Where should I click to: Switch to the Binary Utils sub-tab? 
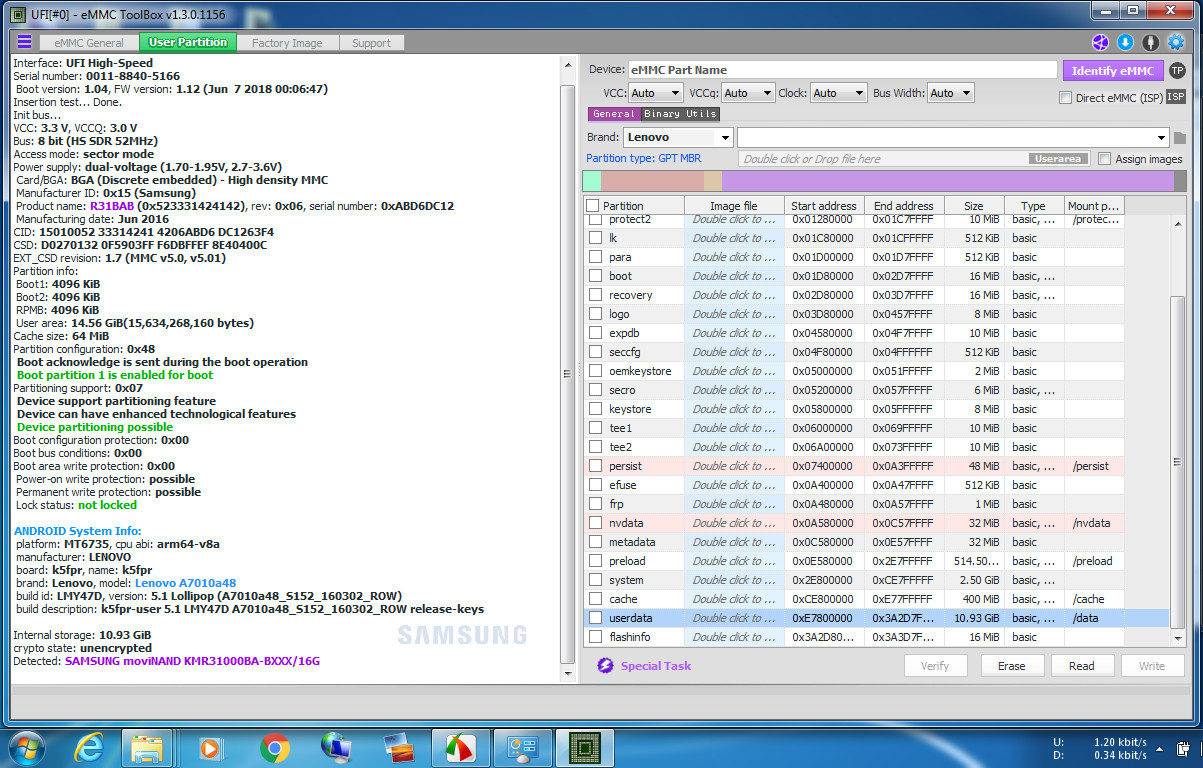point(680,114)
